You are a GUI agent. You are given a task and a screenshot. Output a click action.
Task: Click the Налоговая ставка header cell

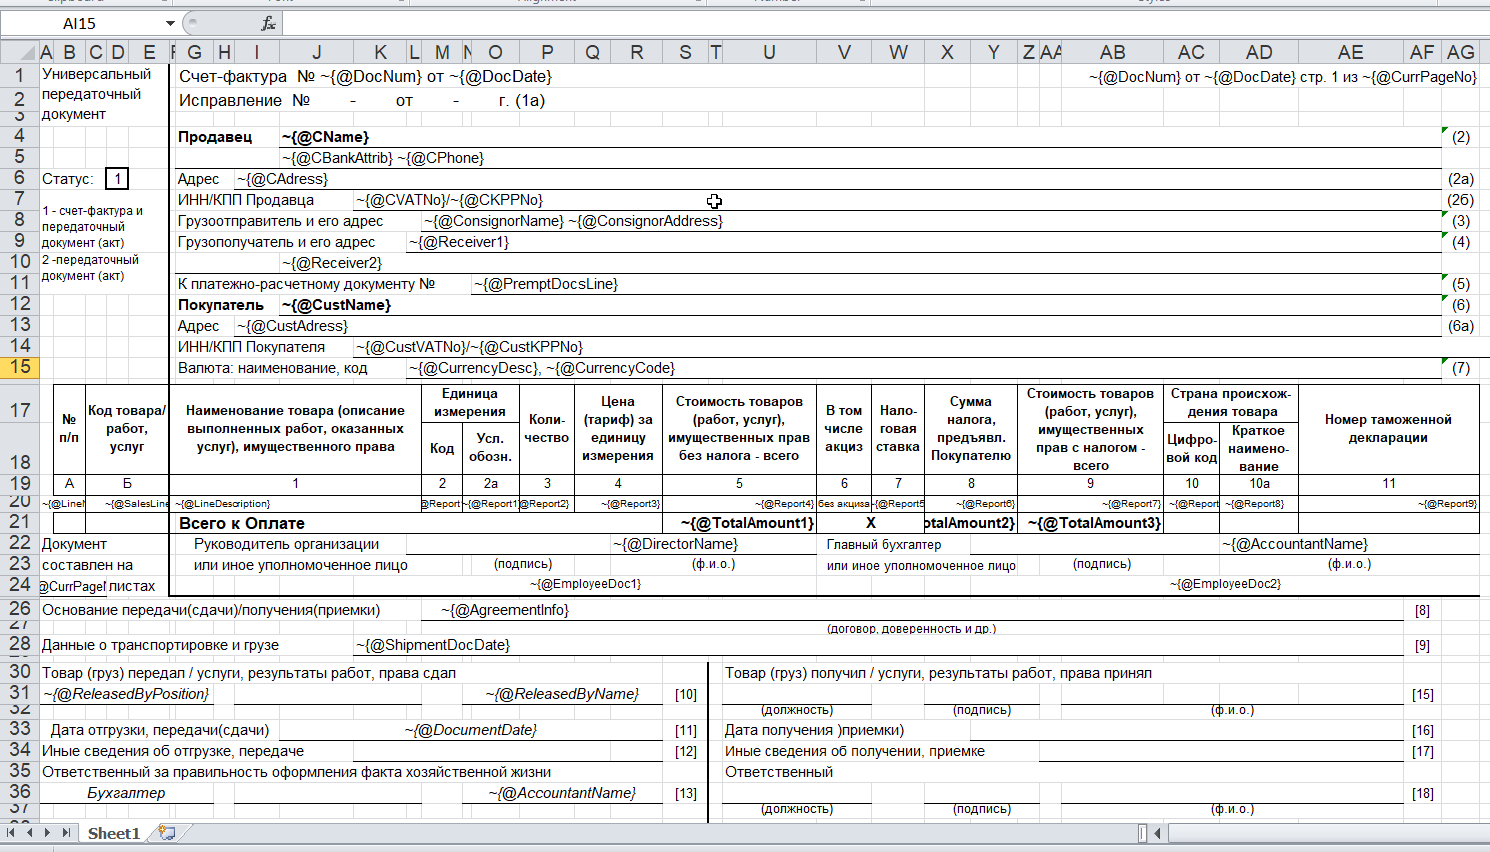pyautogui.click(x=898, y=429)
